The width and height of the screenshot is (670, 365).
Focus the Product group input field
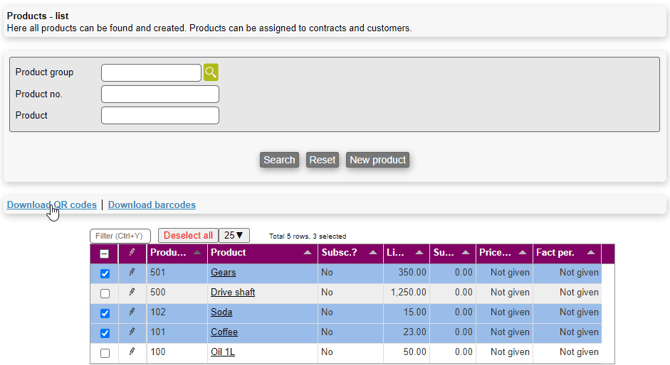[151, 73]
